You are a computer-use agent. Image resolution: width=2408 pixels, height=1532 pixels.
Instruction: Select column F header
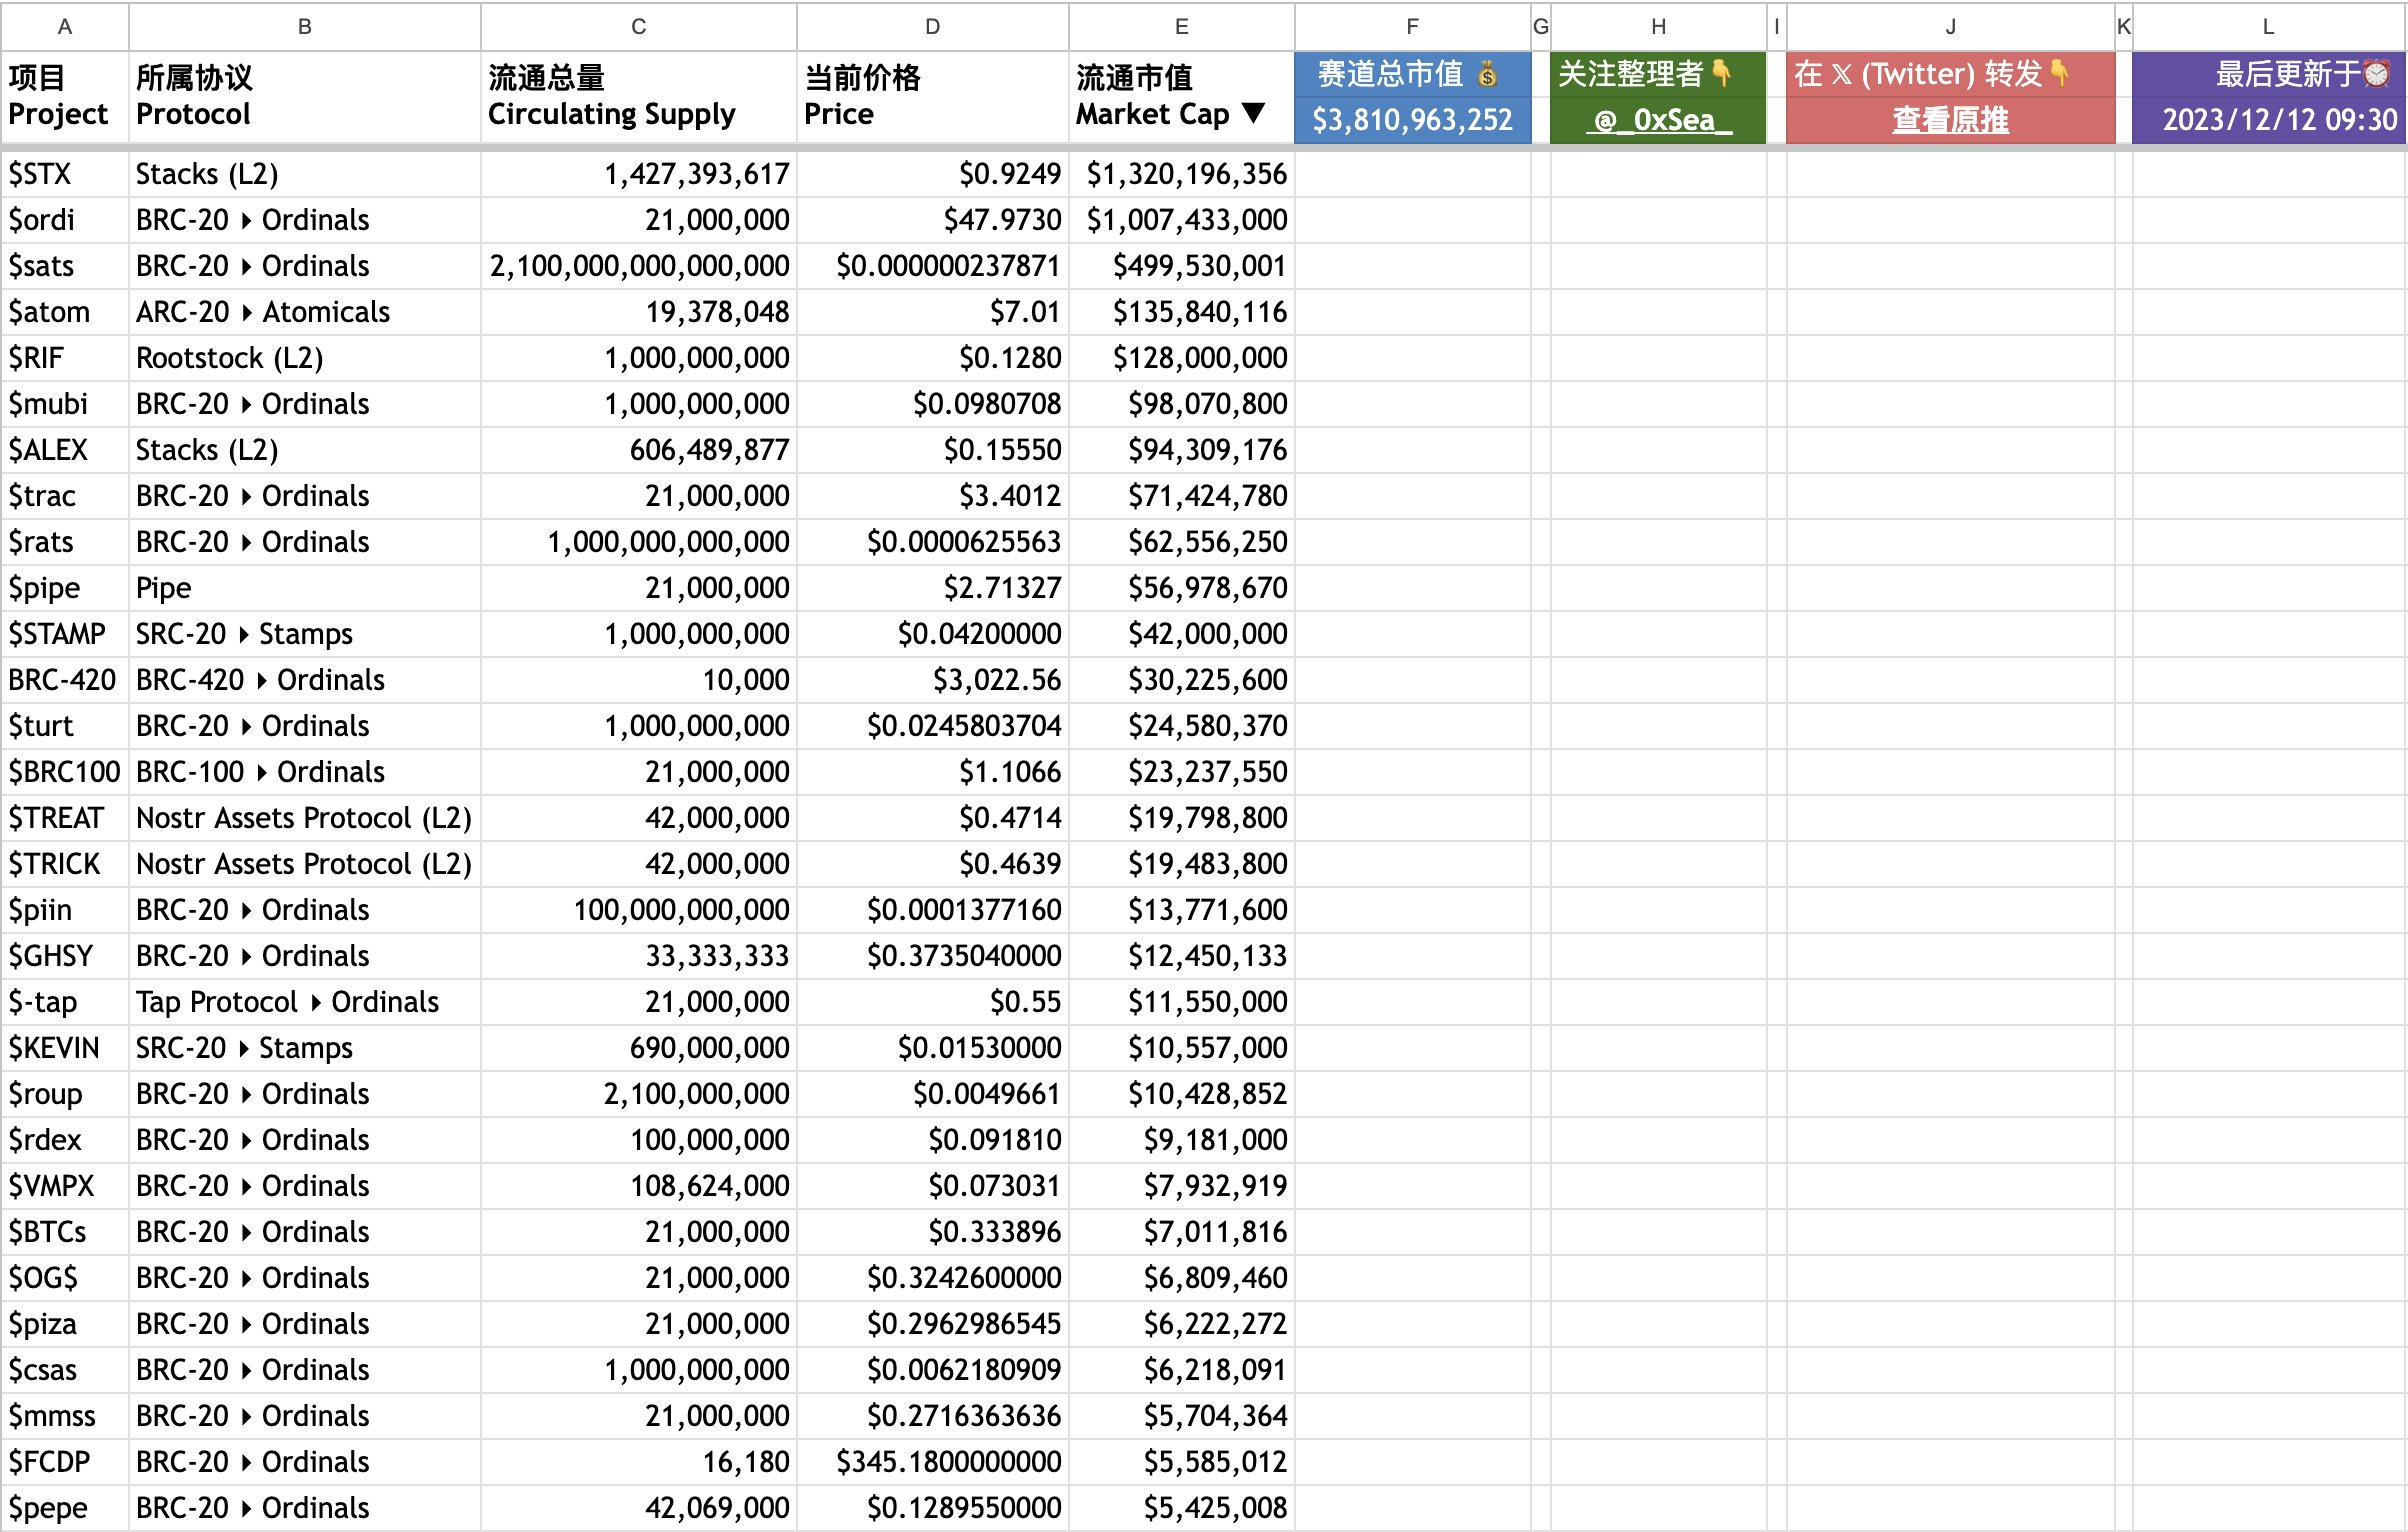(x=1413, y=27)
